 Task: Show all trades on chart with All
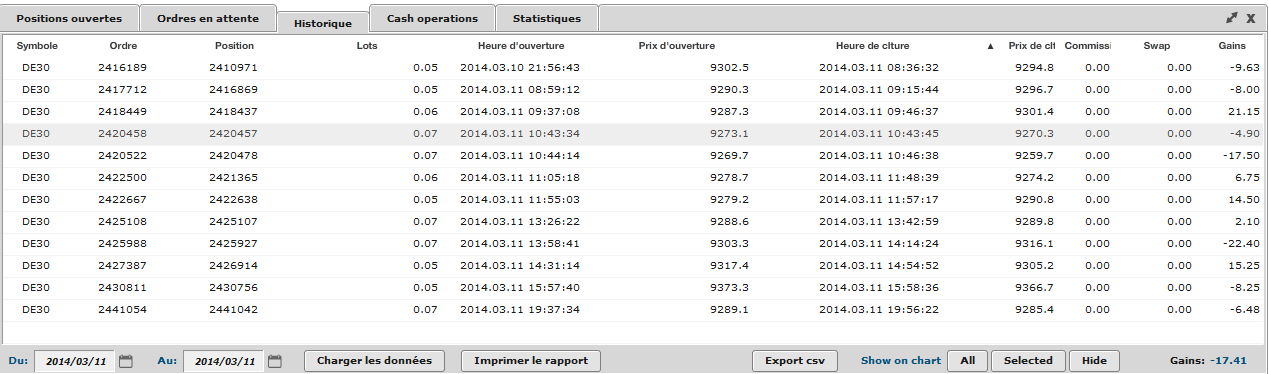coord(967,360)
